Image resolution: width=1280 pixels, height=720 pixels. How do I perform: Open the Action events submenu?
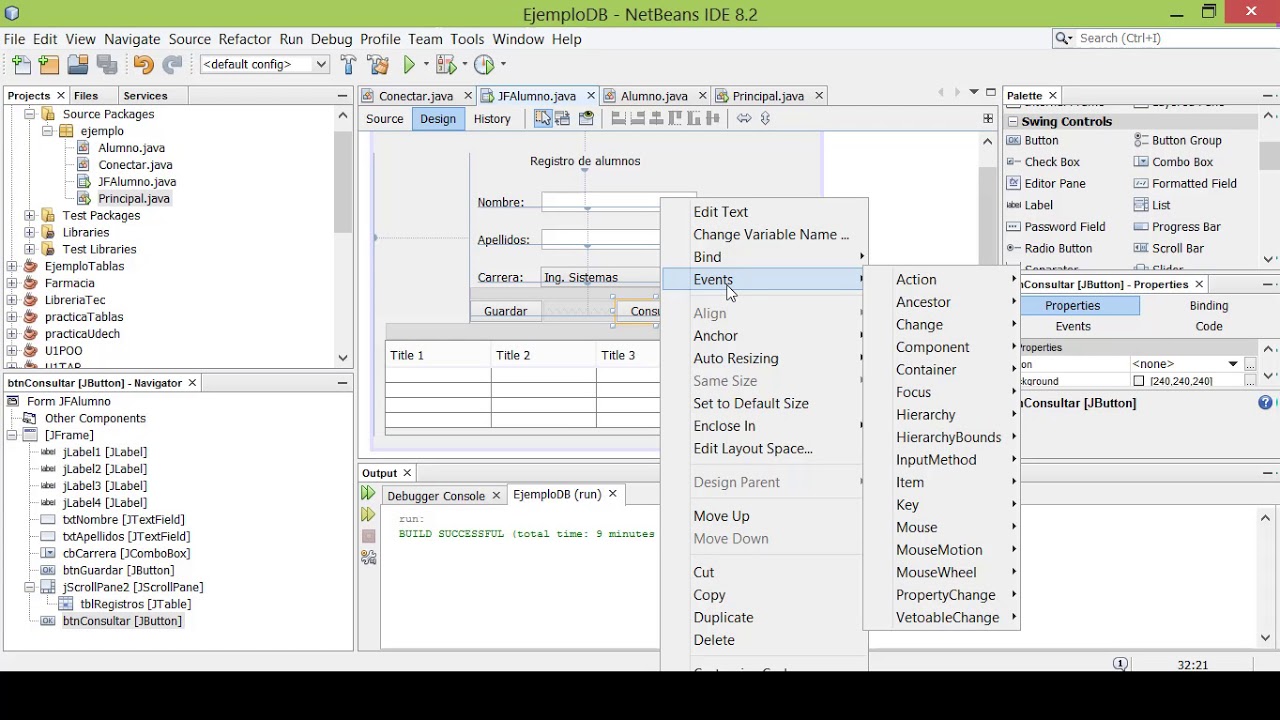coord(941,279)
